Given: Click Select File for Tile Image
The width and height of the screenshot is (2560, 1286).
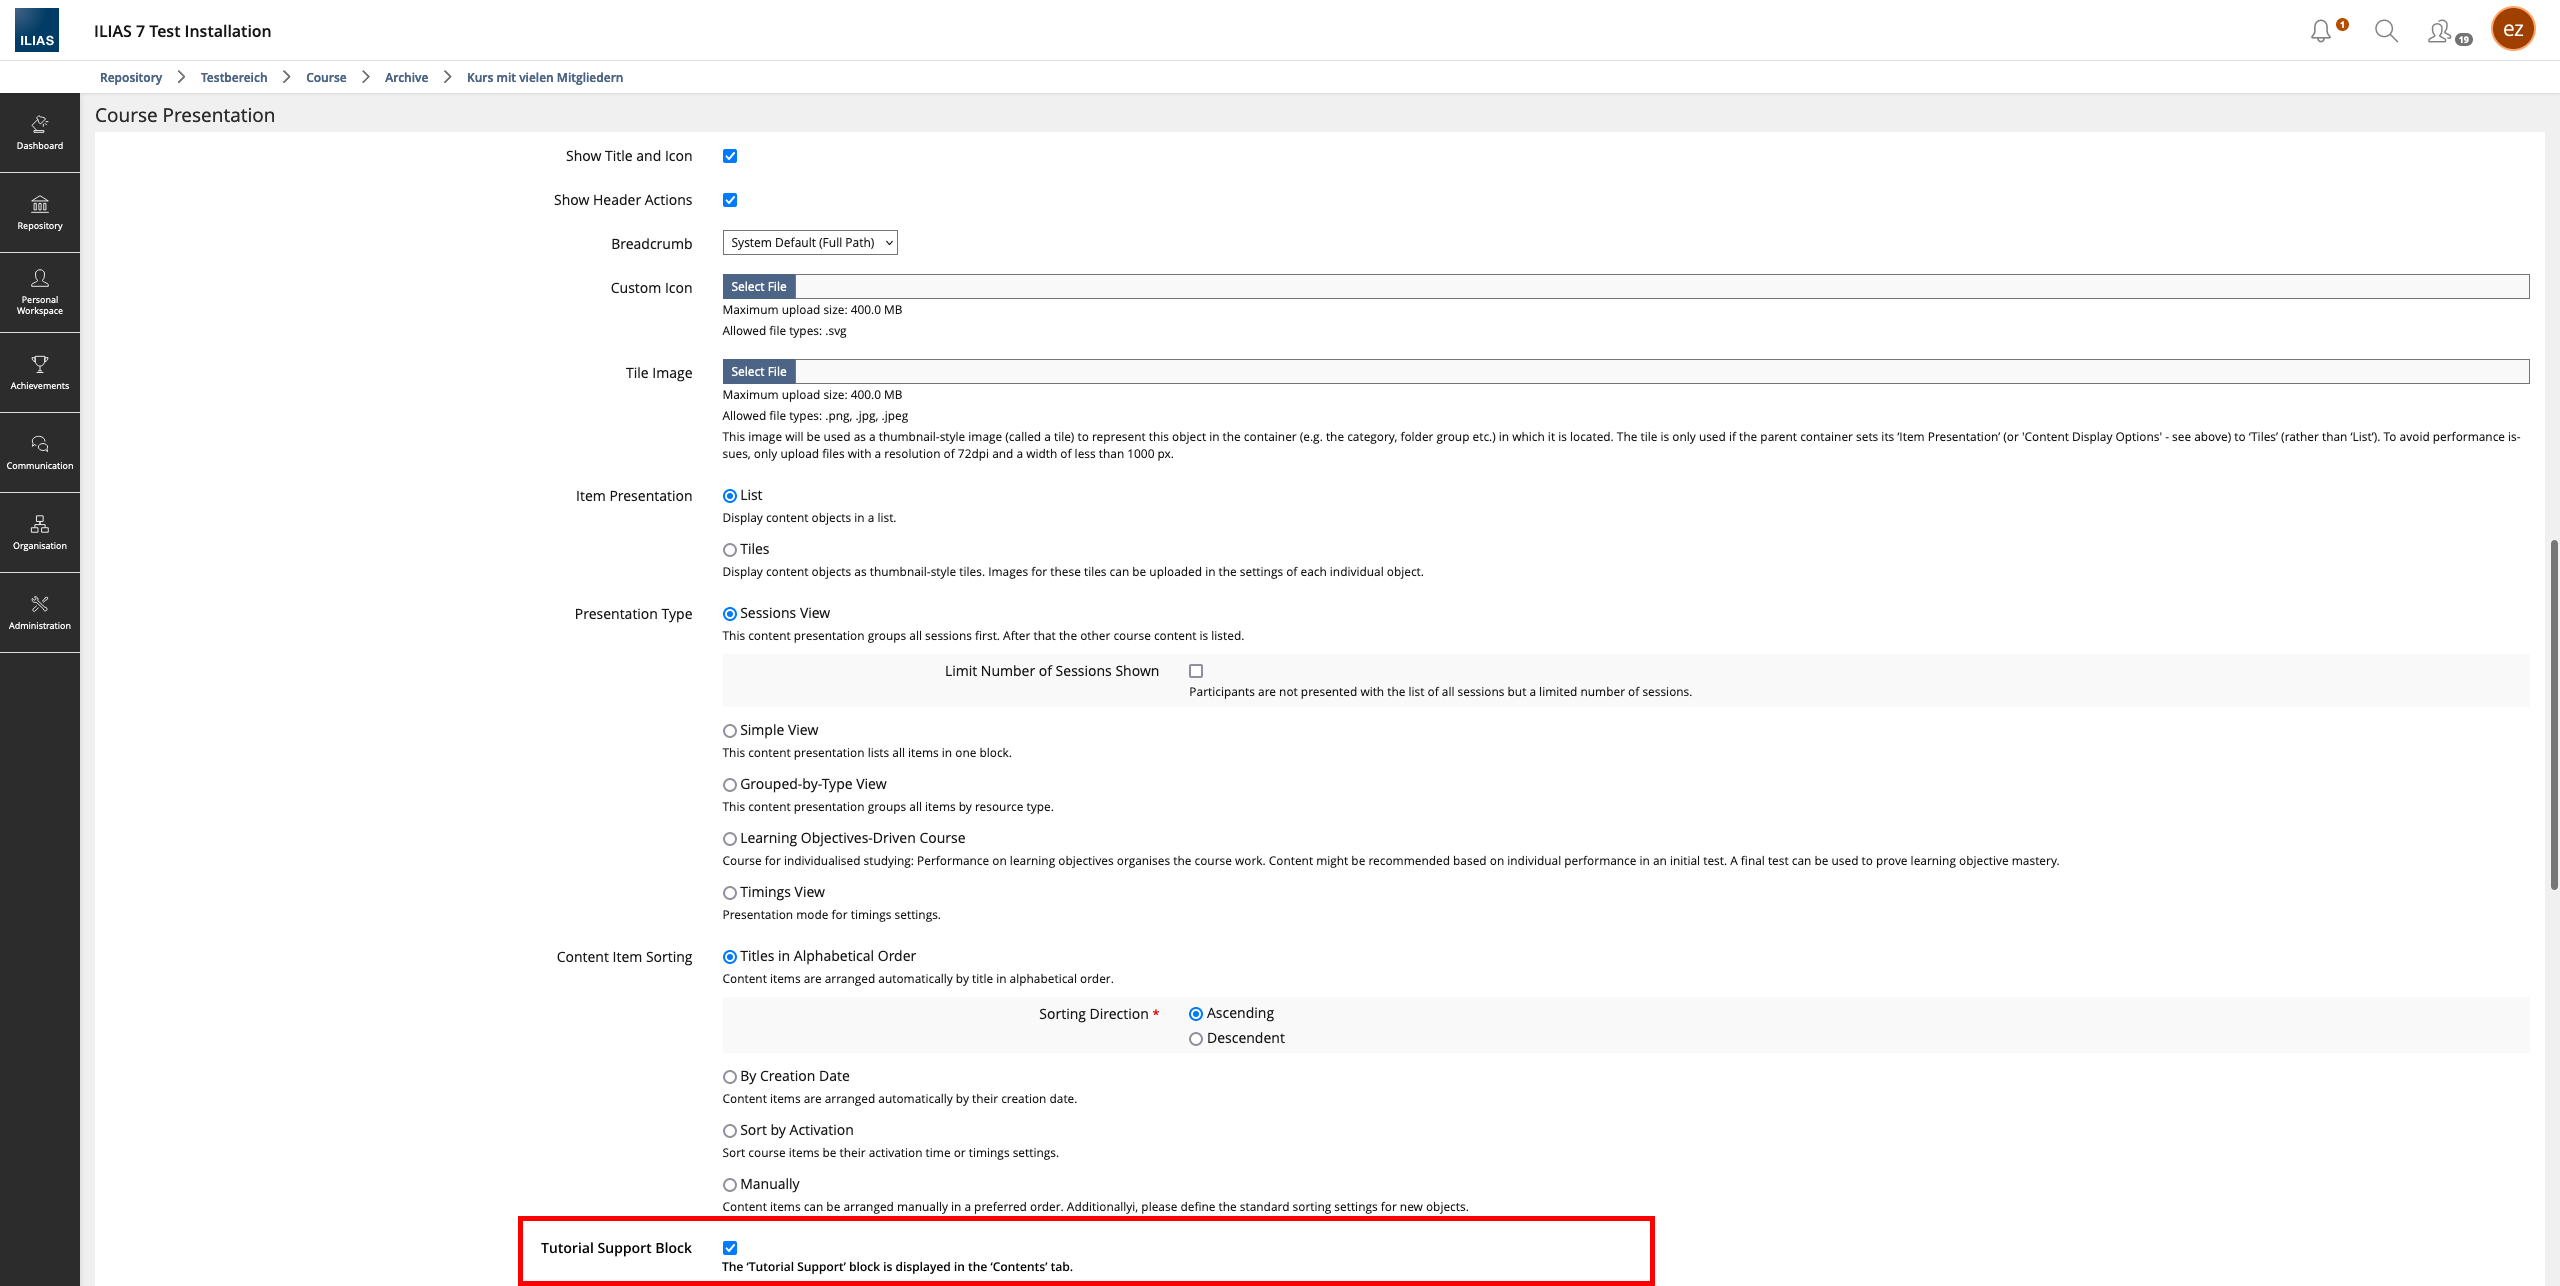Looking at the screenshot, I should pos(758,372).
